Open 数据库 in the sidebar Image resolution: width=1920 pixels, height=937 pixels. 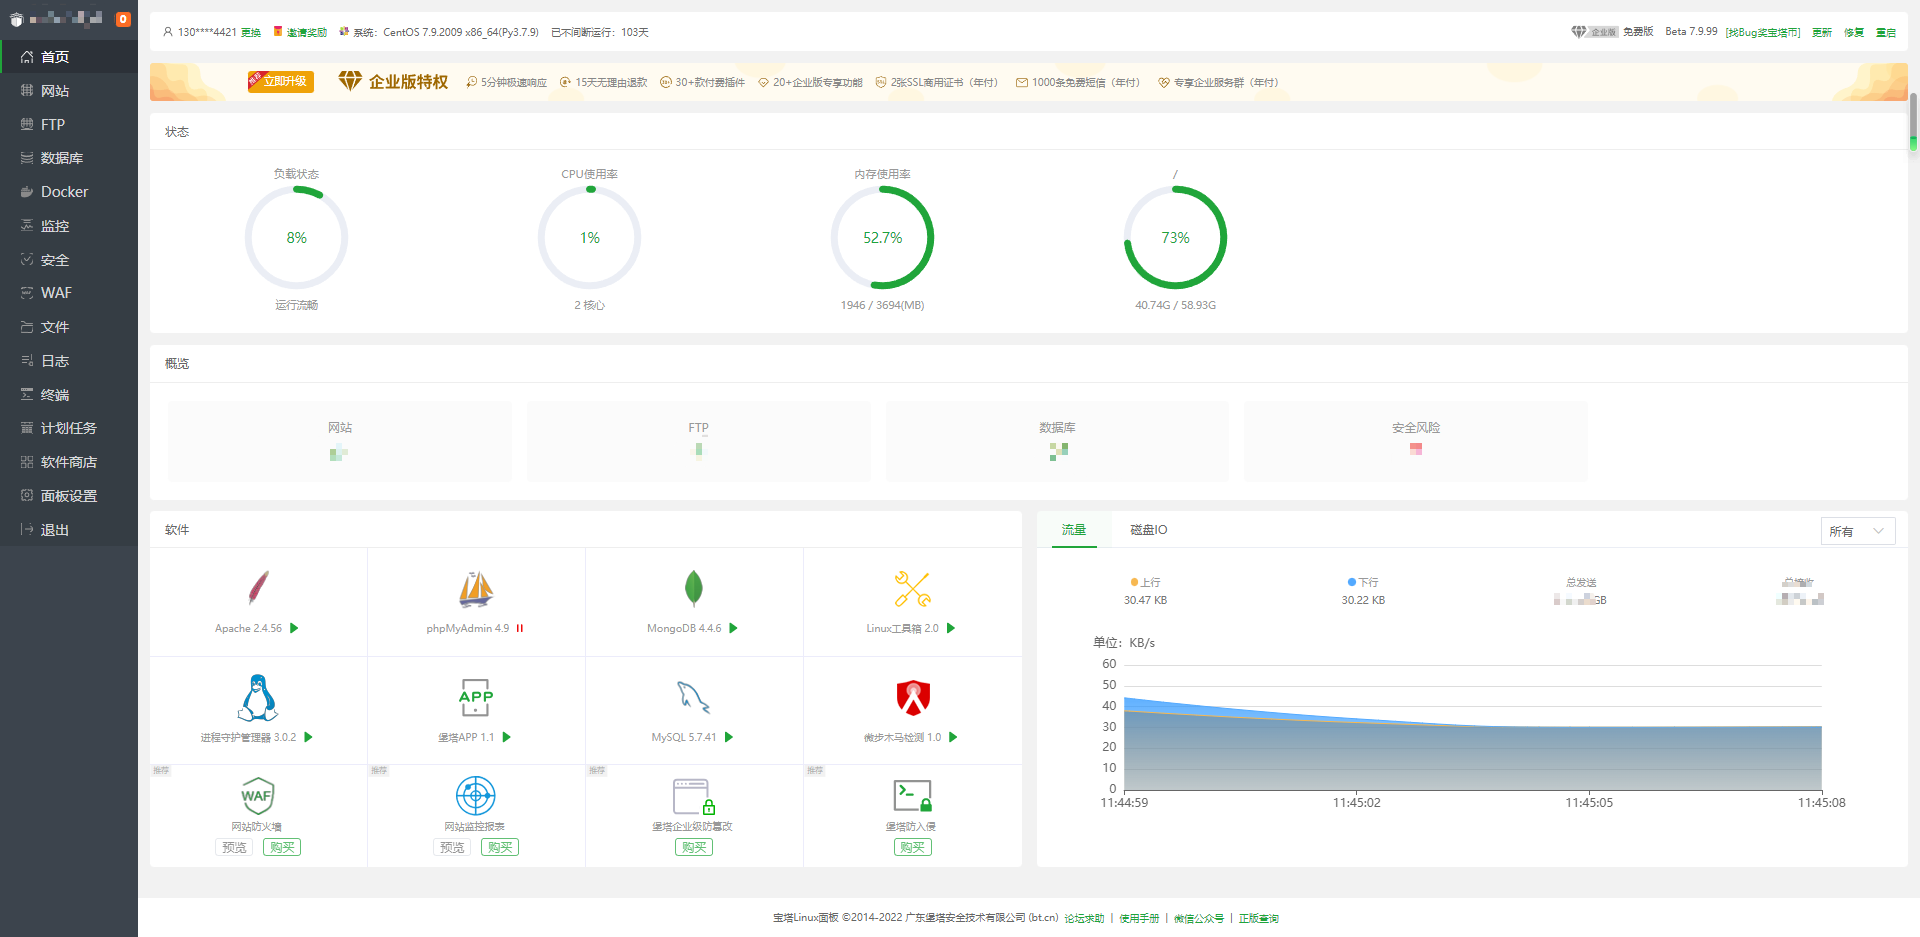click(x=69, y=158)
